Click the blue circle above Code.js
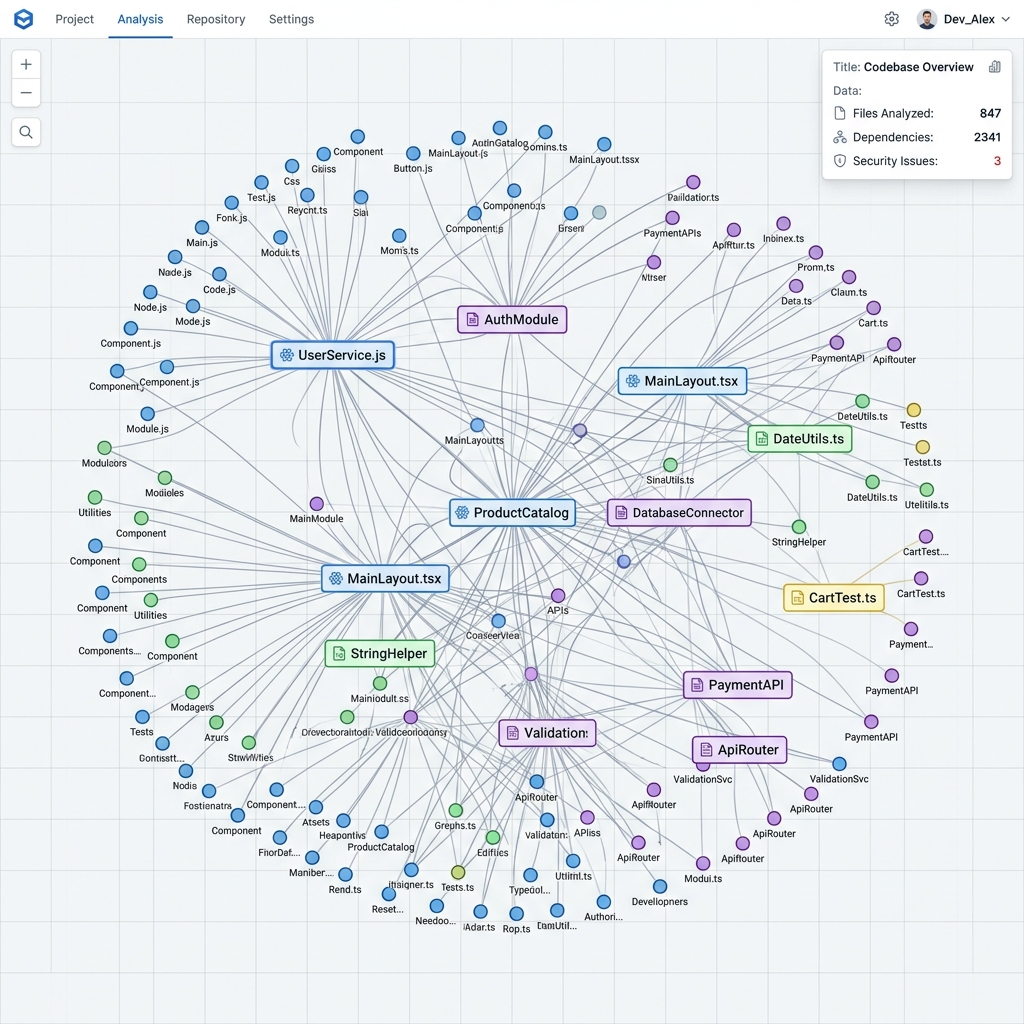The width and height of the screenshot is (1024, 1024). [219, 274]
